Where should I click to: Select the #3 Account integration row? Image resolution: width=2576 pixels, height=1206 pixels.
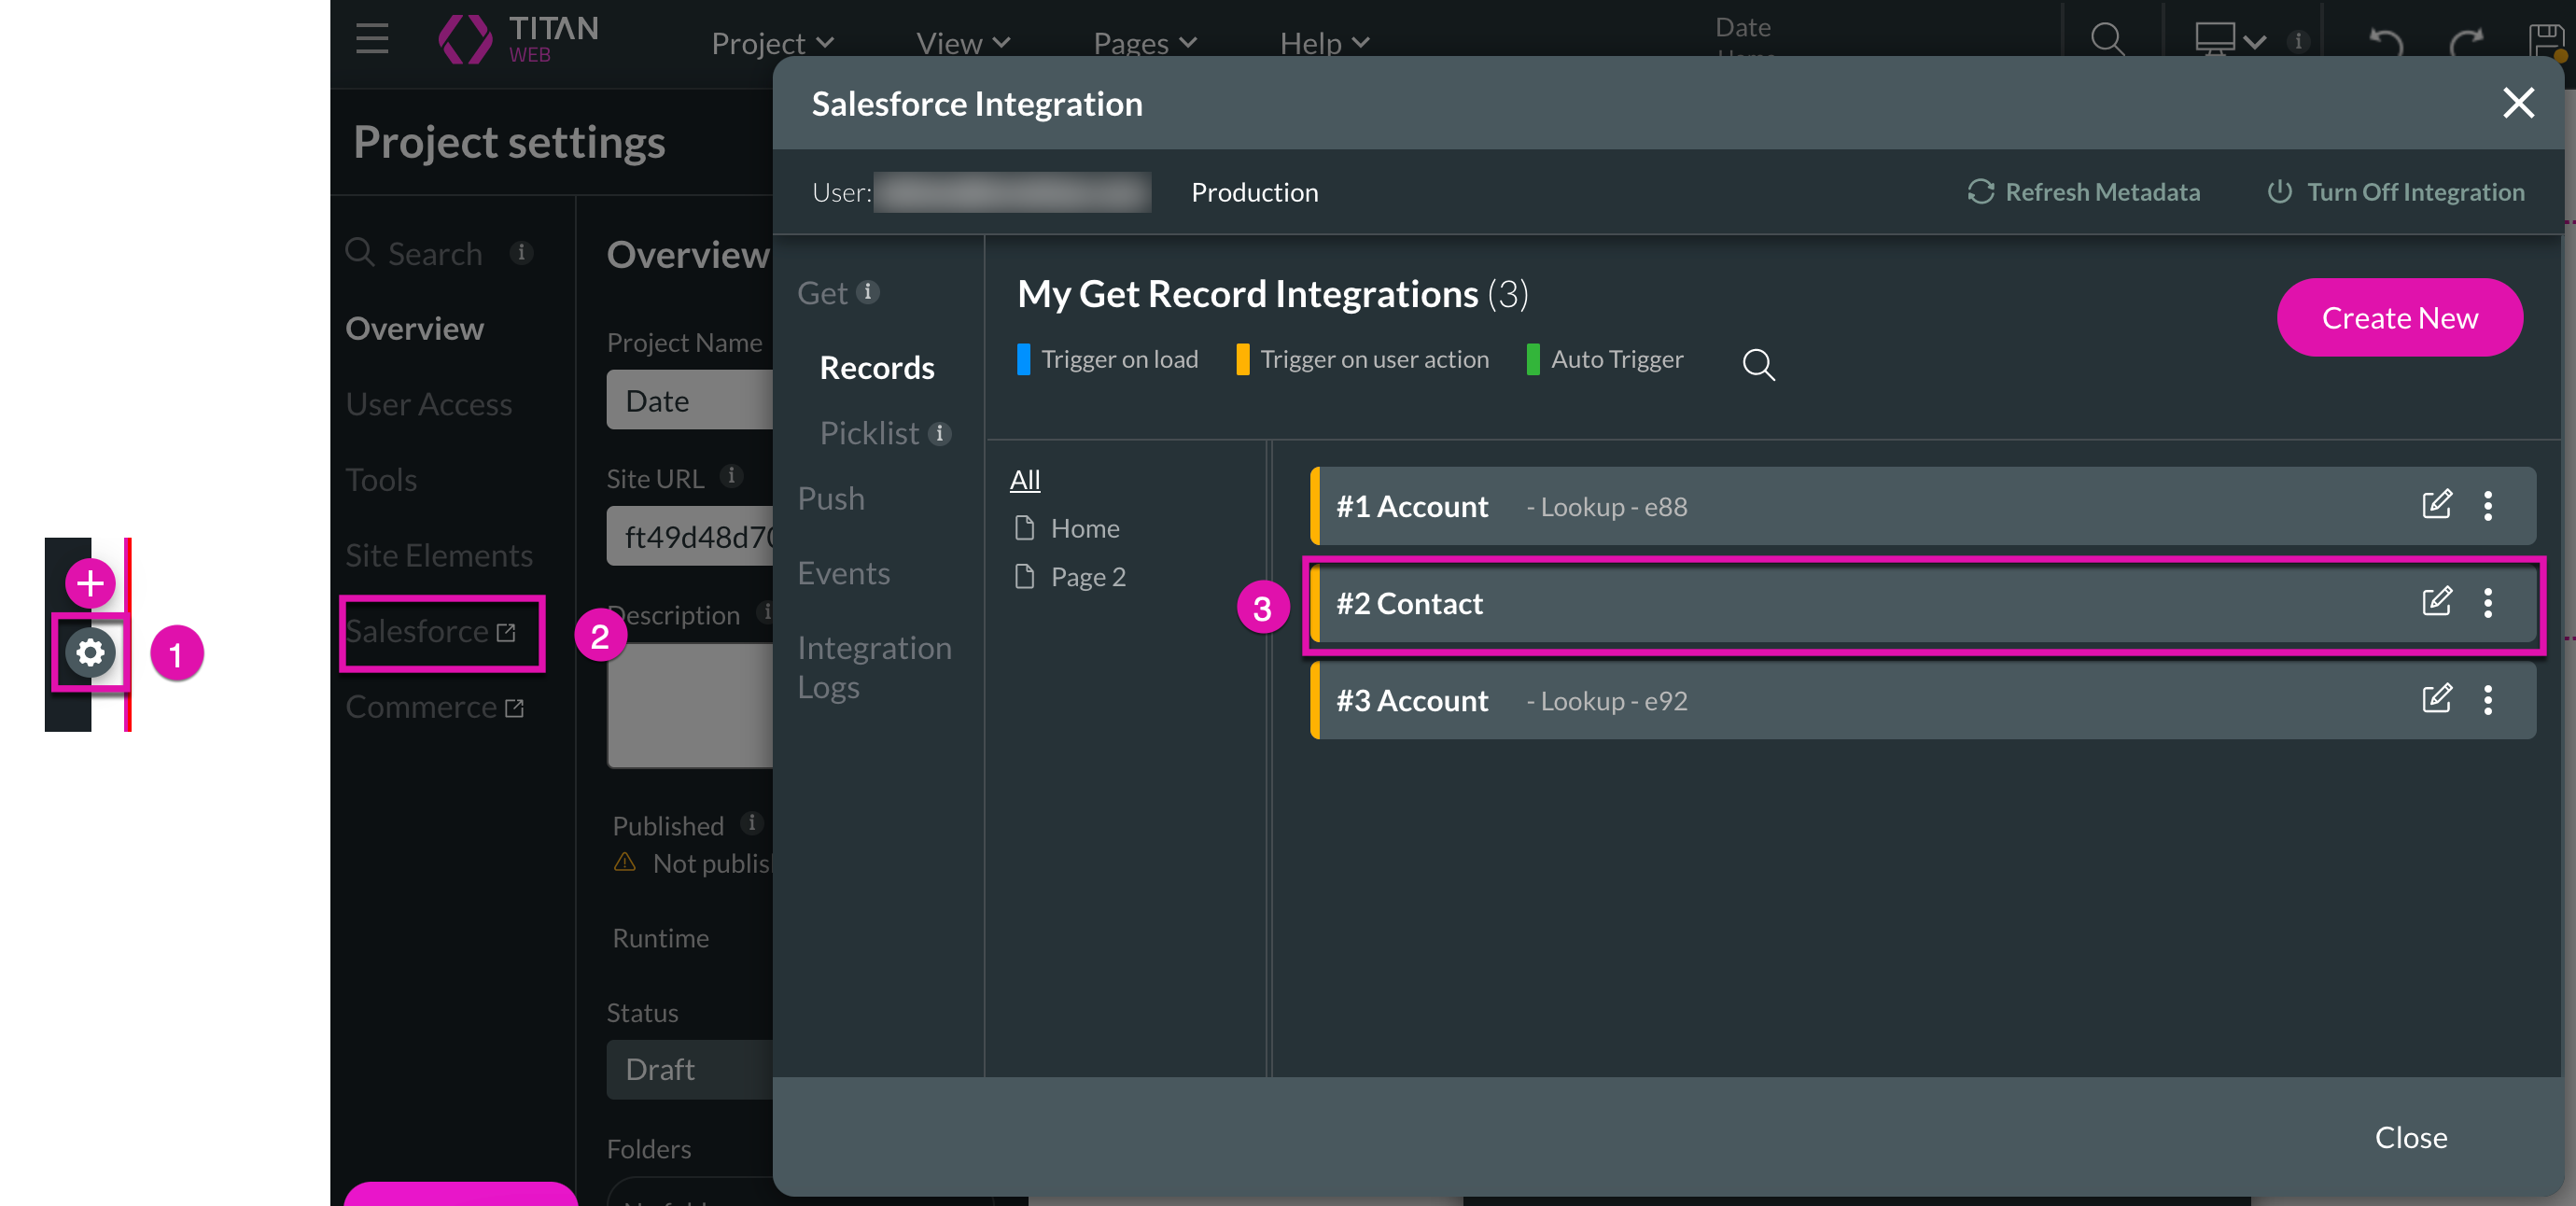[1922, 700]
